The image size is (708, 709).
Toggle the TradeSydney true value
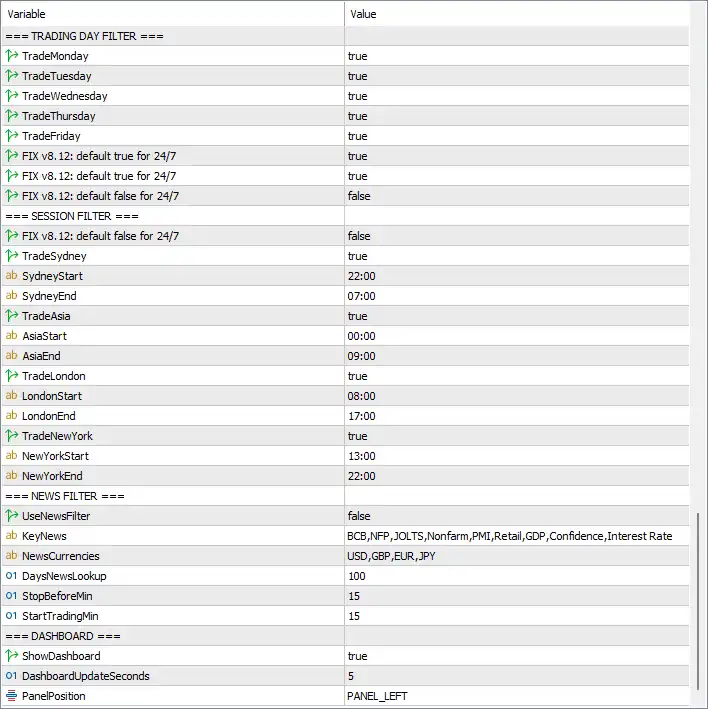pyautogui.click(x=517, y=256)
